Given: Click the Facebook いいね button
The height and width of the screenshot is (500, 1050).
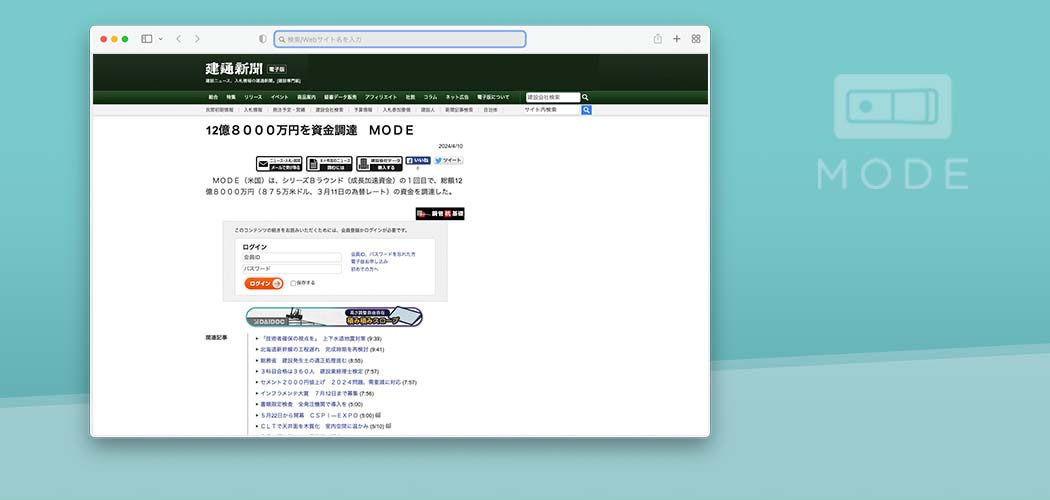Looking at the screenshot, I should pyautogui.click(x=417, y=160).
